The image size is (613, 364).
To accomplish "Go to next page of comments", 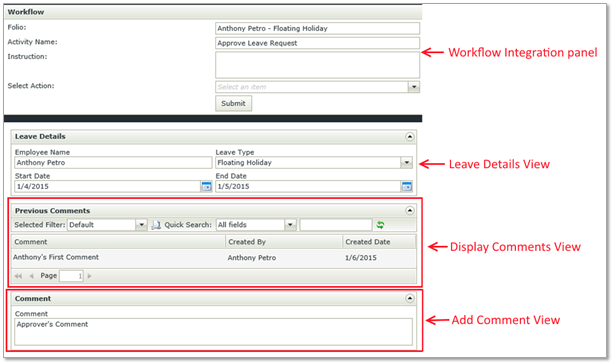I will [x=90, y=276].
